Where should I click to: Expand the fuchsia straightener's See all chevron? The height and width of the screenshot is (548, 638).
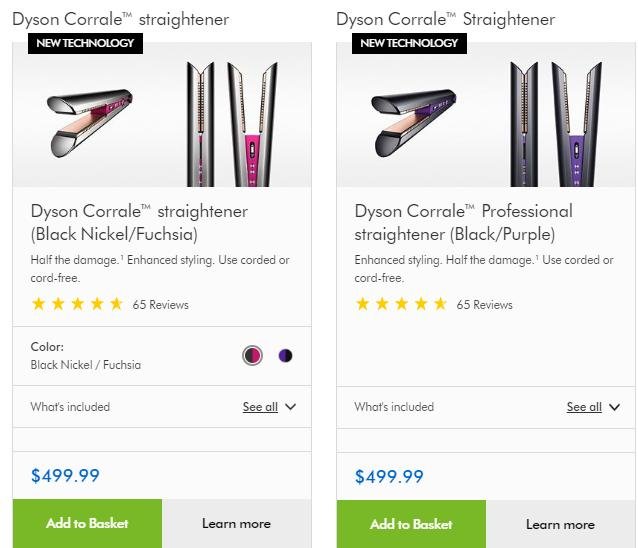[291, 407]
